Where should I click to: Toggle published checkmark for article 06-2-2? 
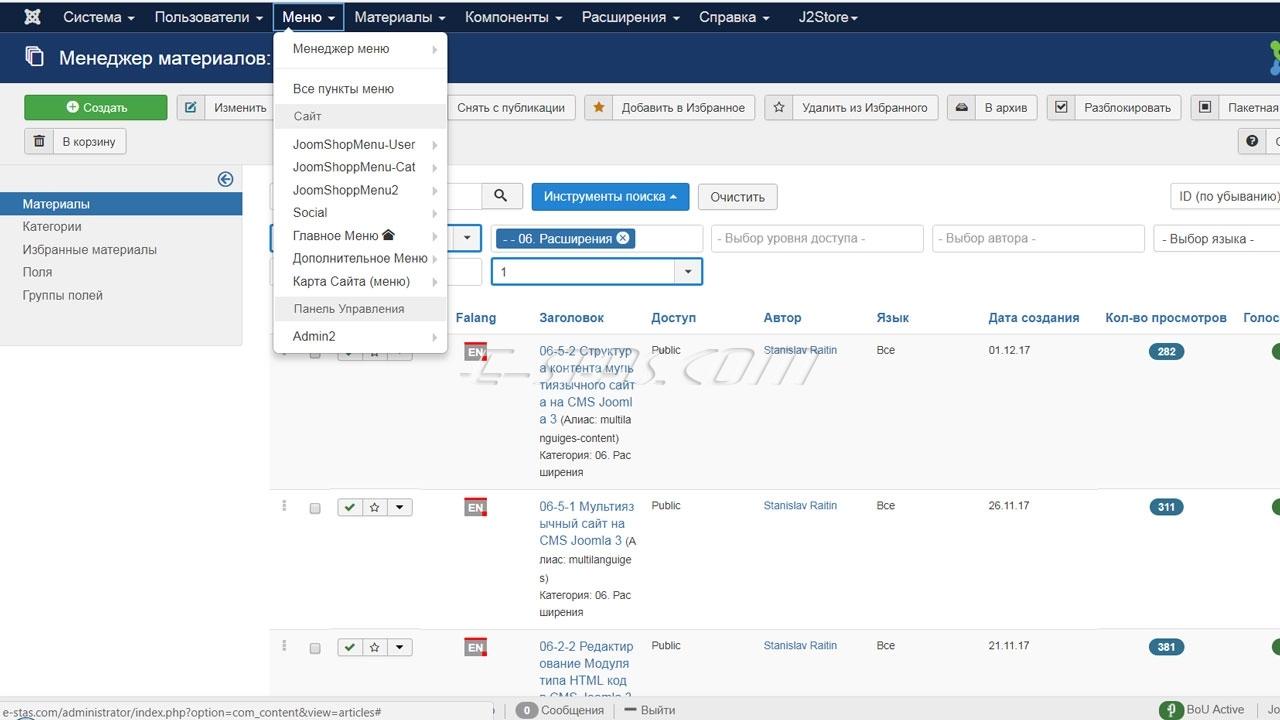click(x=349, y=647)
